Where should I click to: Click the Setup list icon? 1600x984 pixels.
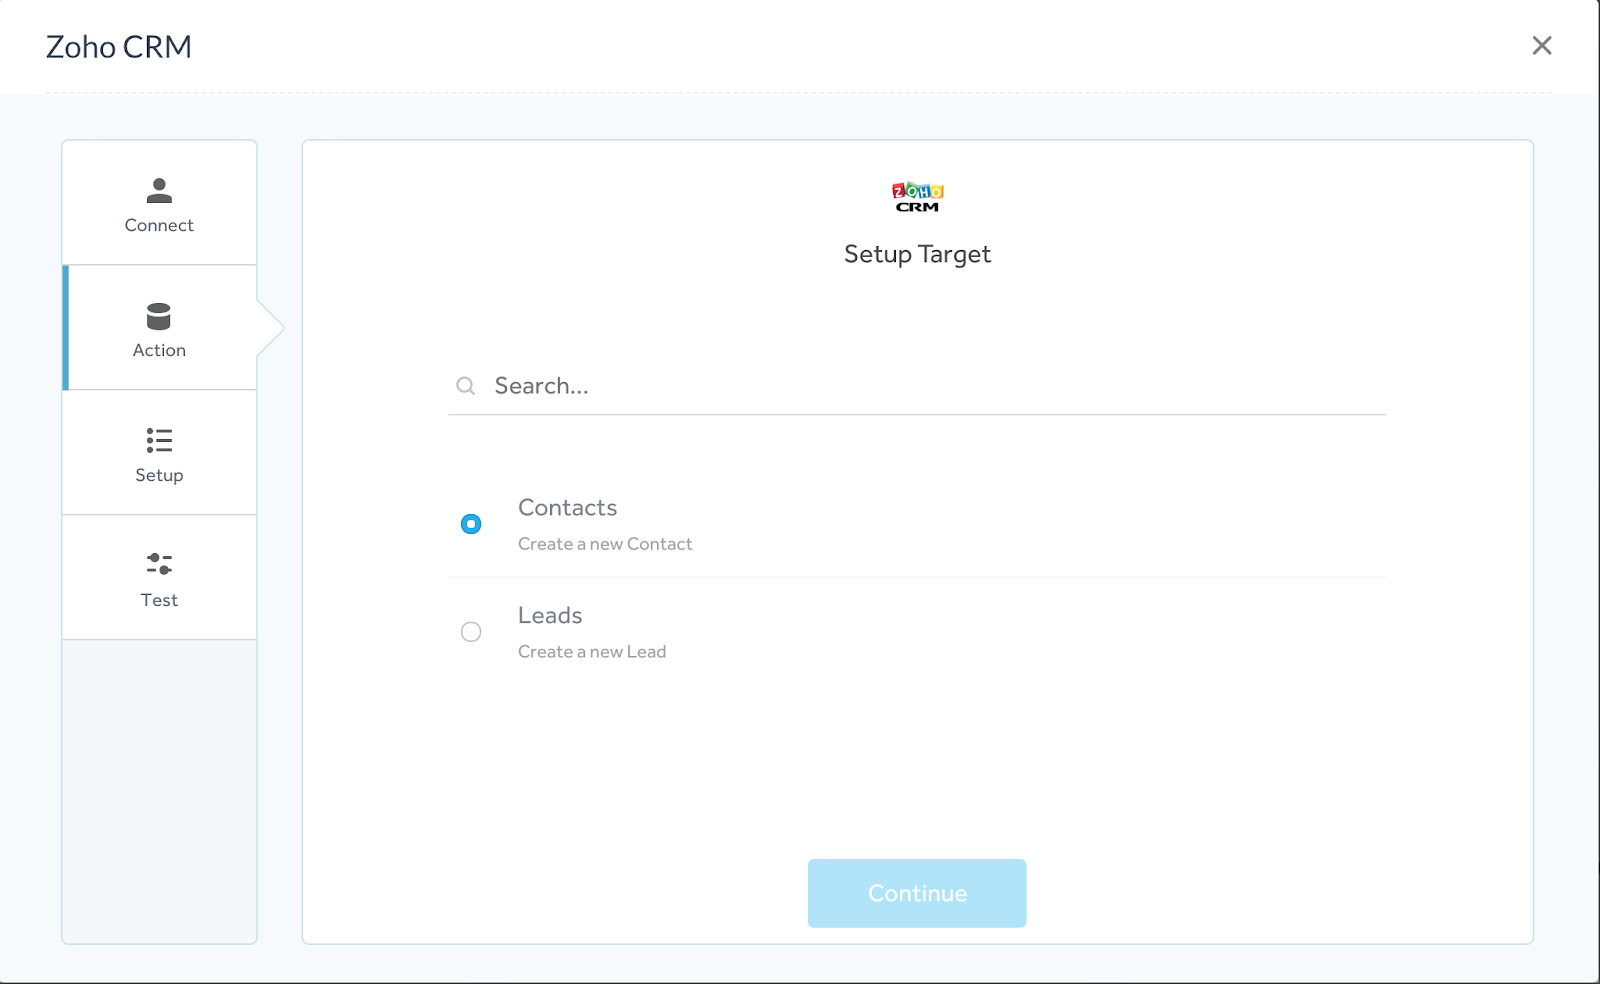point(159,440)
